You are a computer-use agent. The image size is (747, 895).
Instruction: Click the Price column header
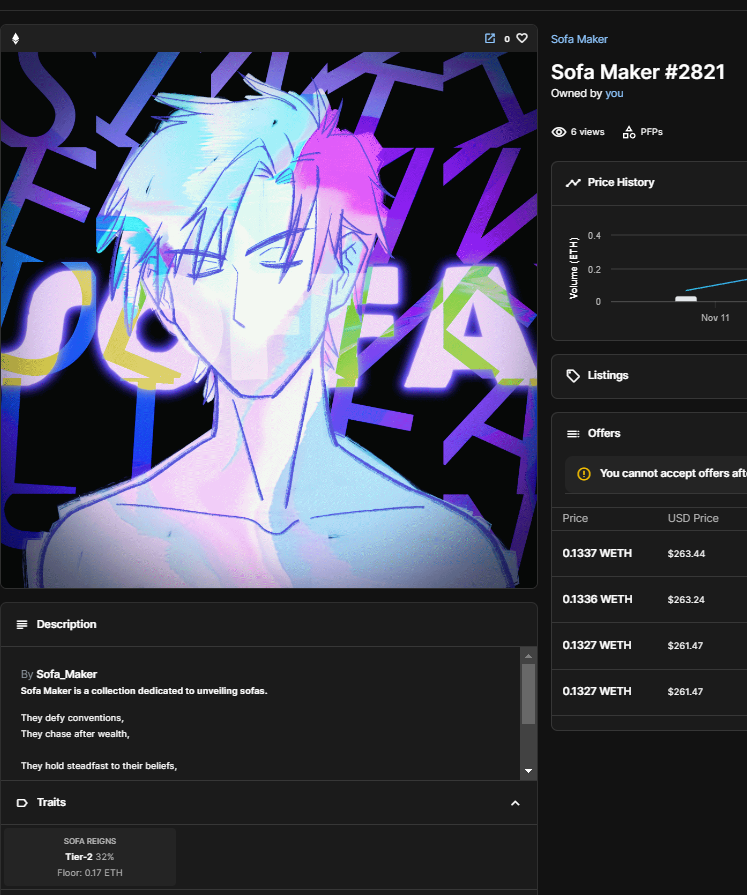[575, 518]
